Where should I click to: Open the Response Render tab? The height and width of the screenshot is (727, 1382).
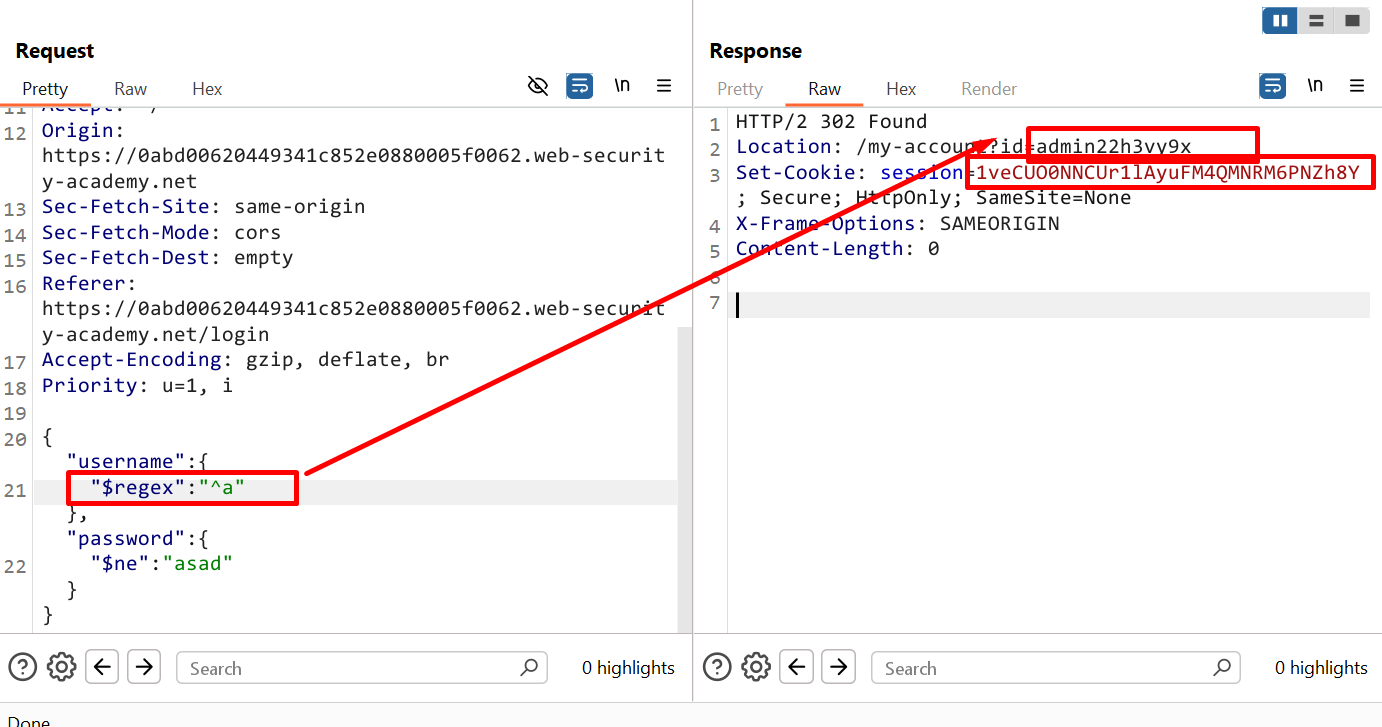pyautogui.click(x=988, y=89)
